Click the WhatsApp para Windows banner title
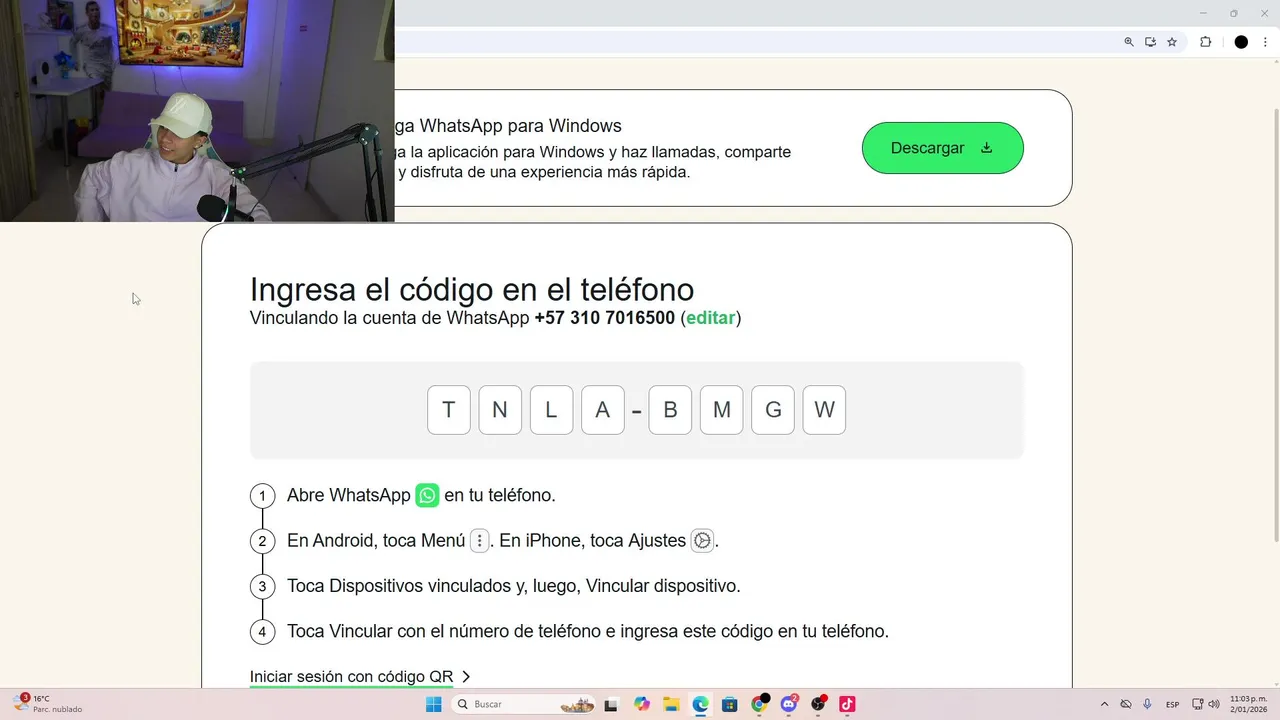The image size is (1280, 720). [x=508, y=126]
